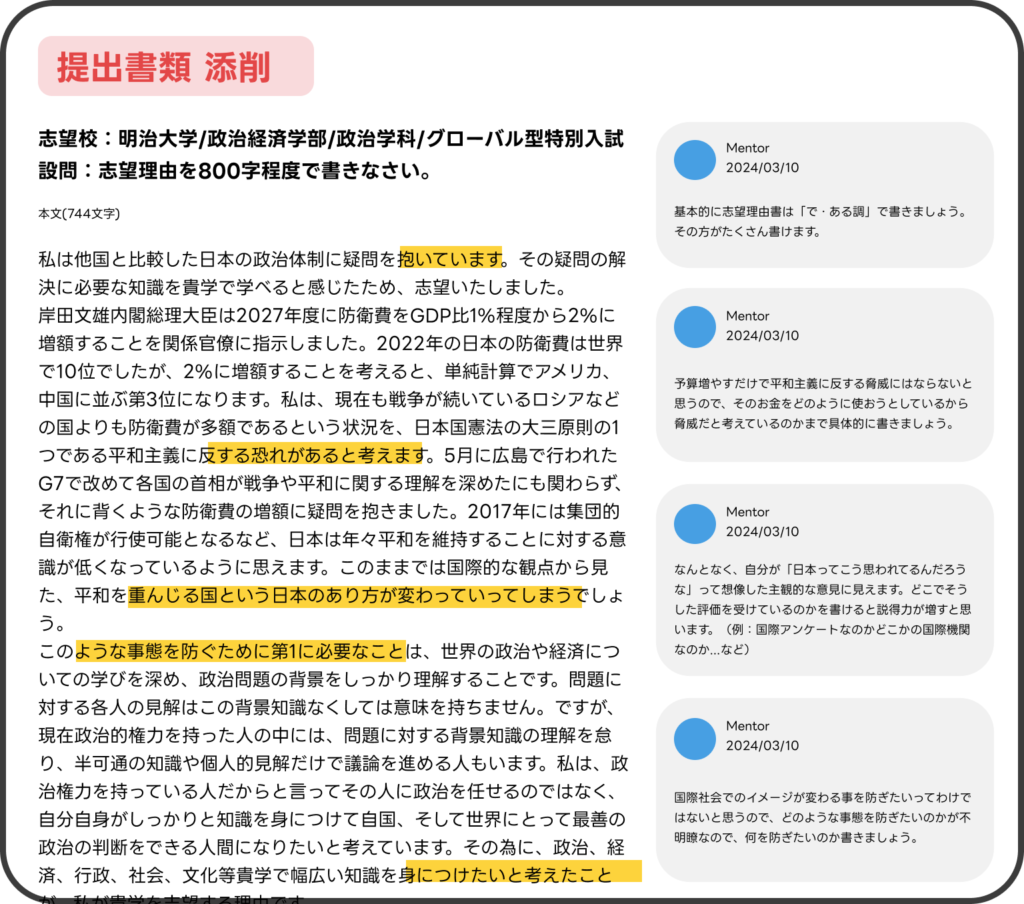Open the comment about 国際社会でのイメージ
Screen dimensions: 1024x904
825,789
